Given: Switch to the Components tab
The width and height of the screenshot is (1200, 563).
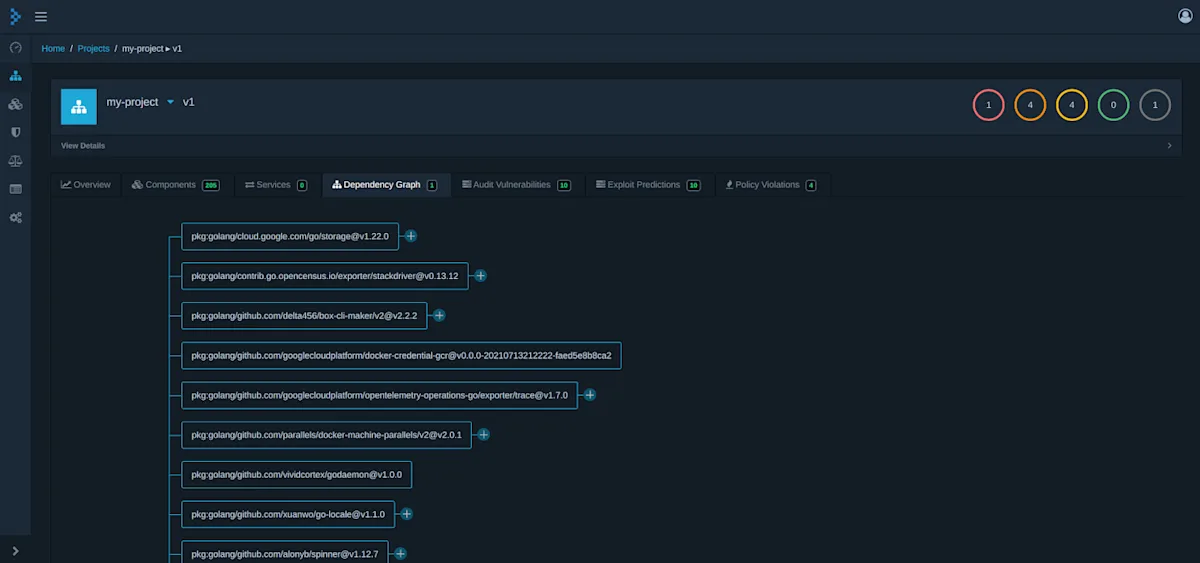Looking at the screenshot, I should pyautogui.click(x=175, y=185).
